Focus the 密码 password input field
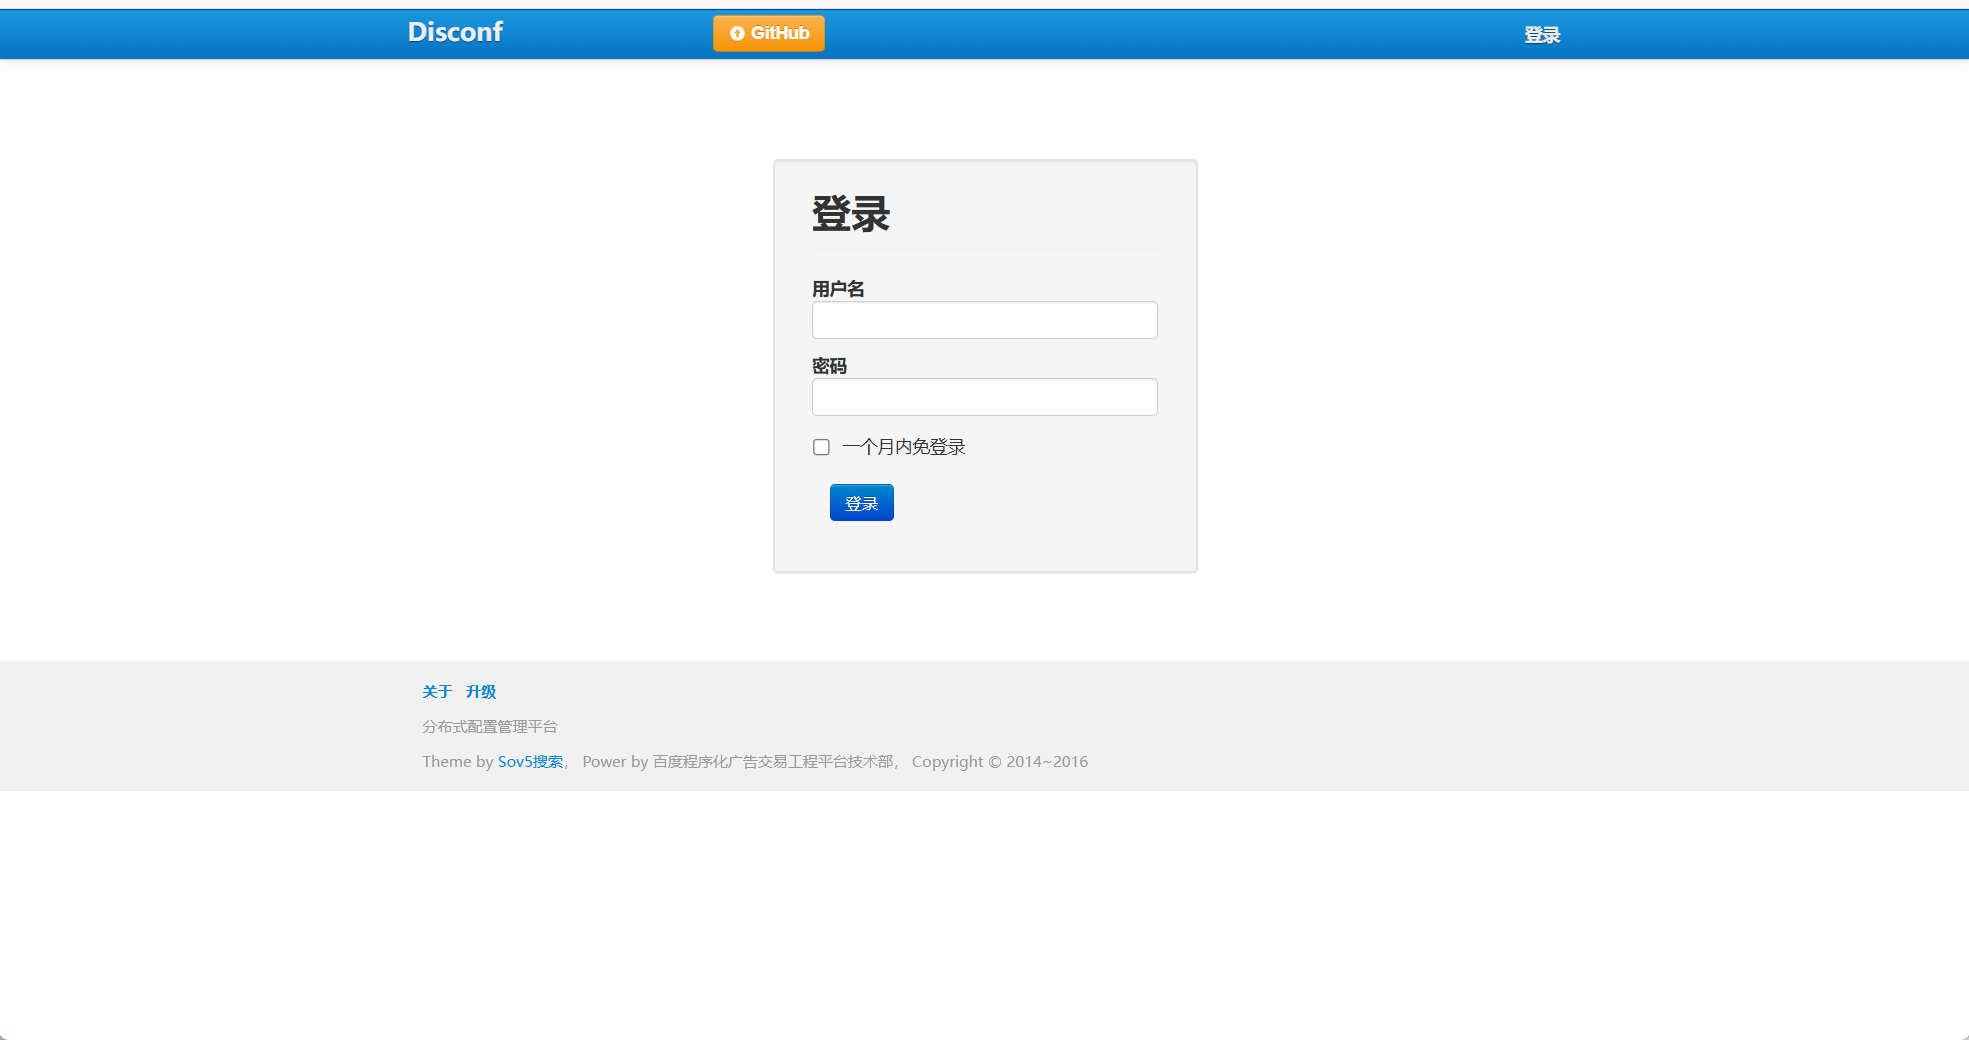The image size is (1969, 1040). click(x=984, y=397)
